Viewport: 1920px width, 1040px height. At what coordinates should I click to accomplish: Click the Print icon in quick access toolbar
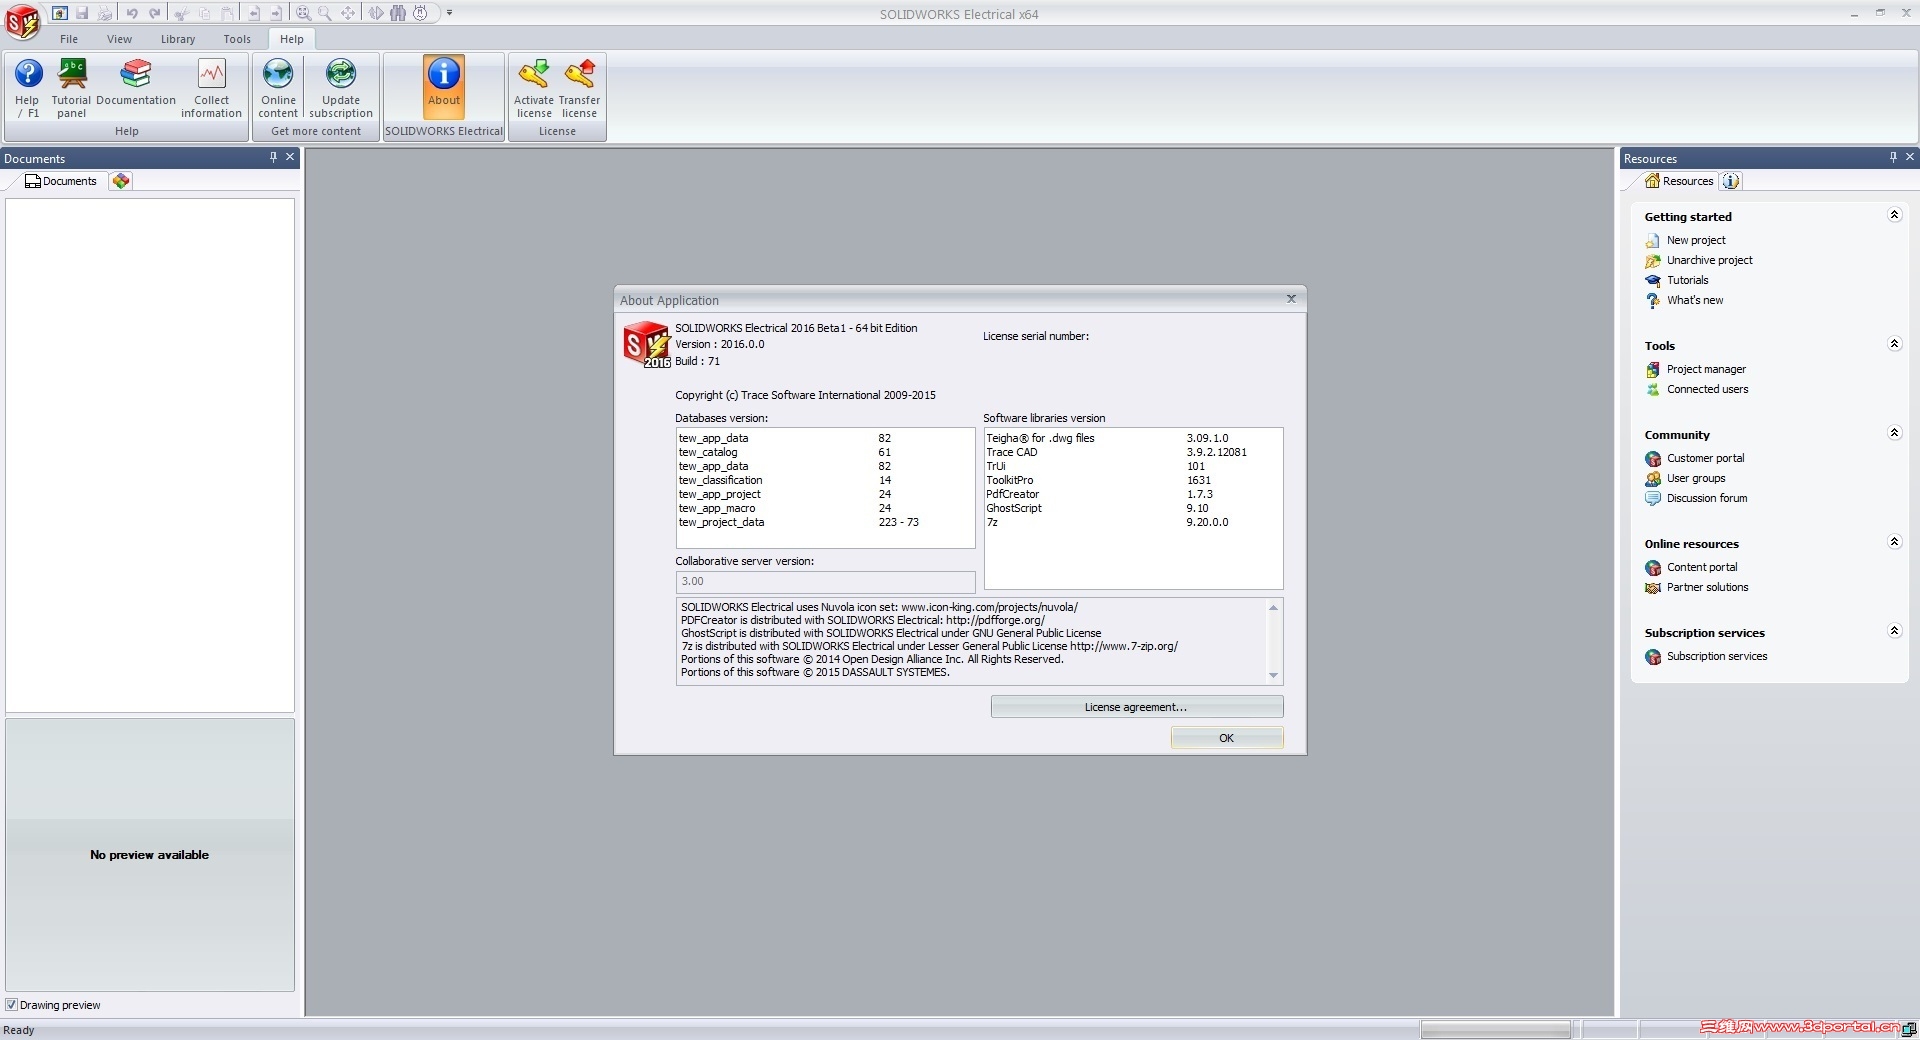click(x=105, y=13)
